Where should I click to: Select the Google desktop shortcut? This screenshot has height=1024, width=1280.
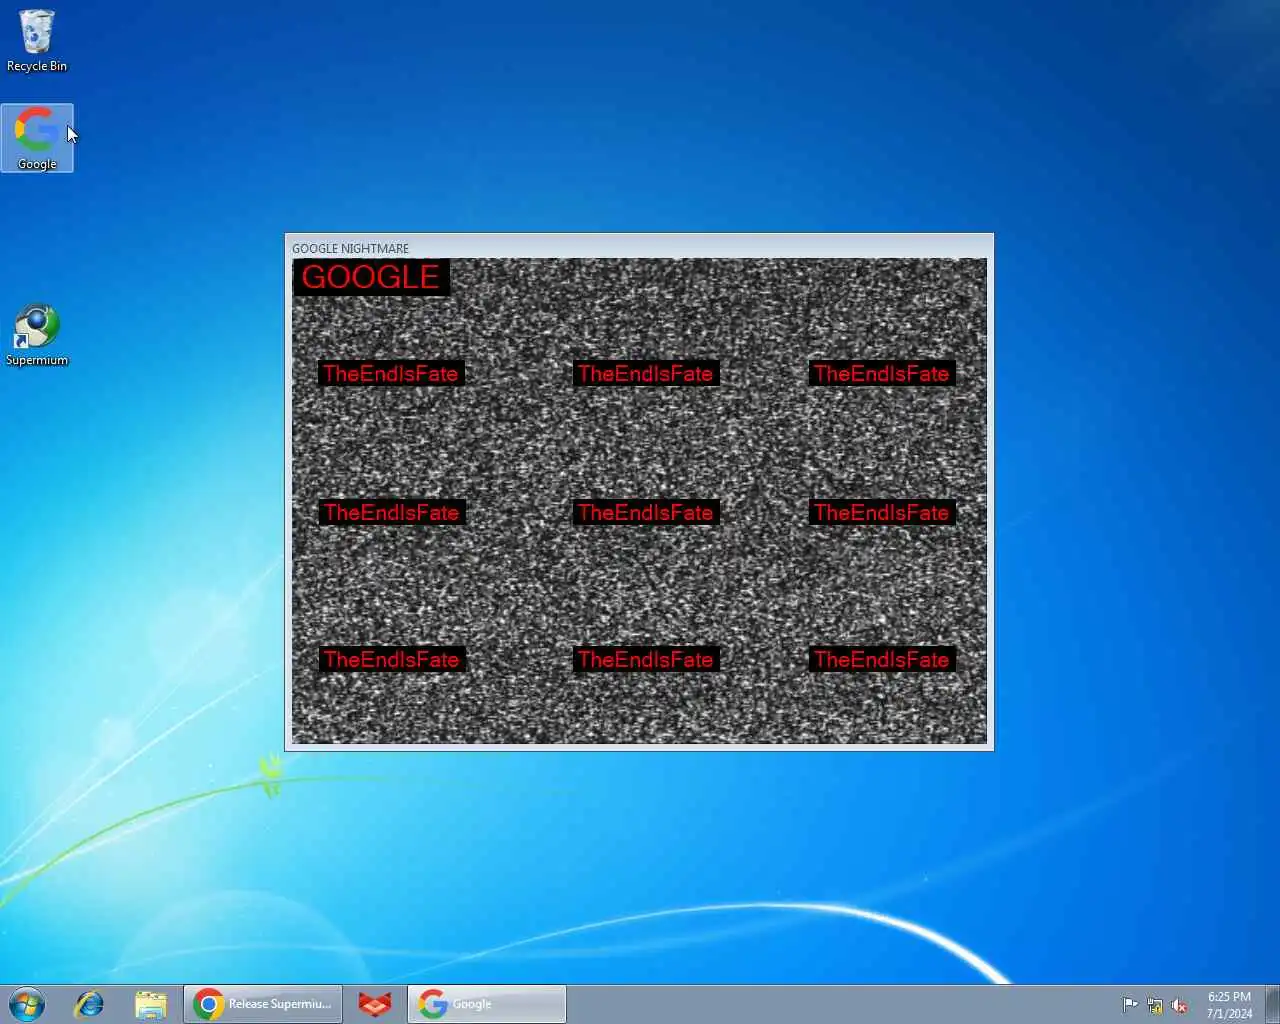37,138
